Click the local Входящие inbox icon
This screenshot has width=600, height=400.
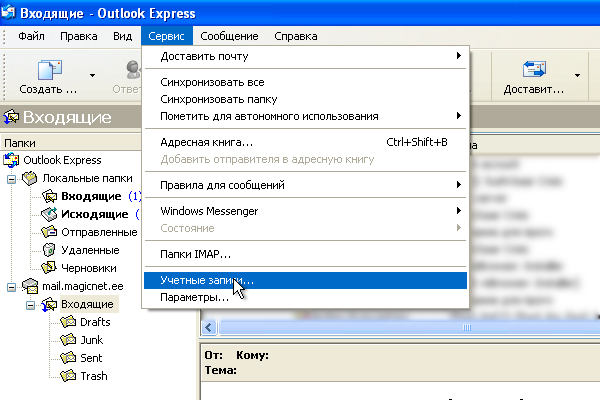click(x=49, y=196)
